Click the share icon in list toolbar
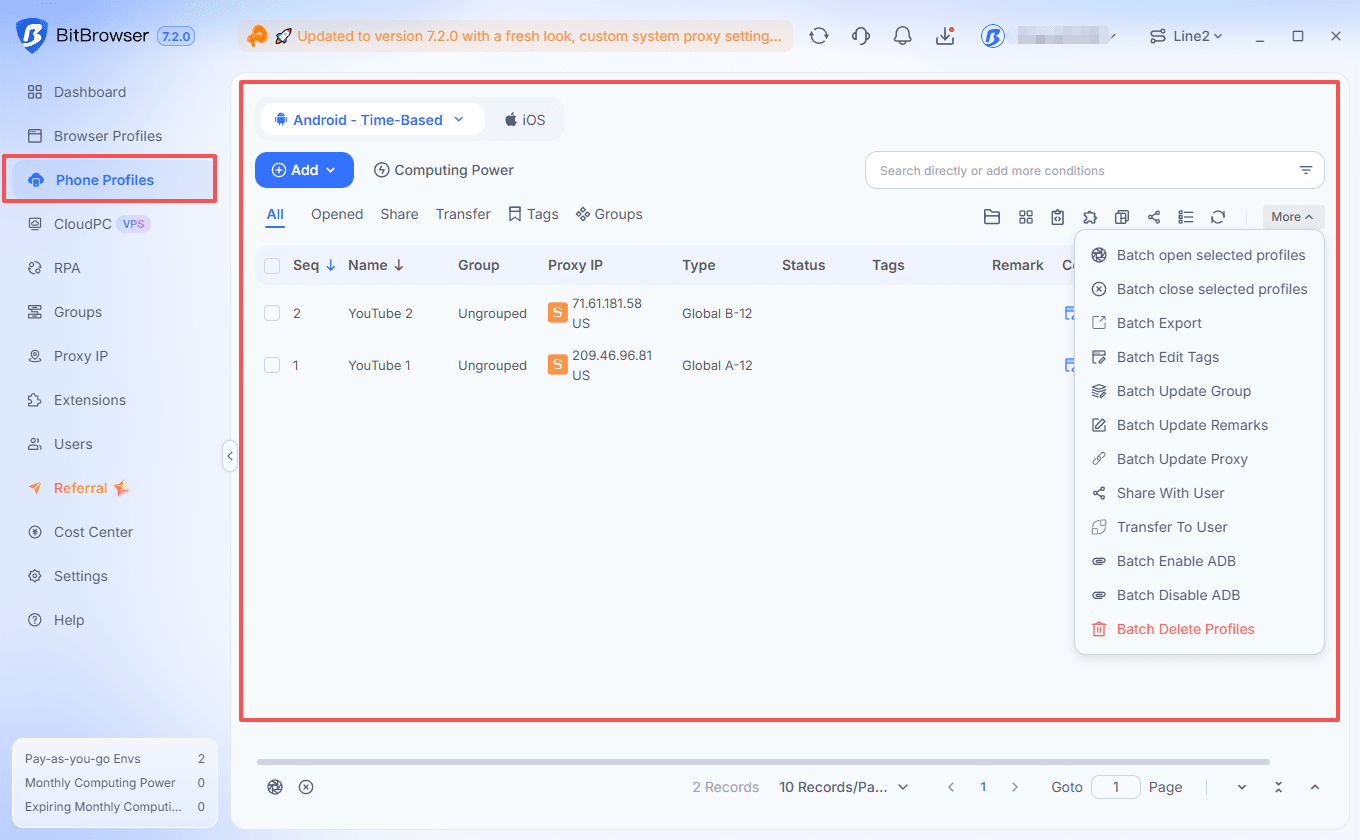 tap(1154, 217)
